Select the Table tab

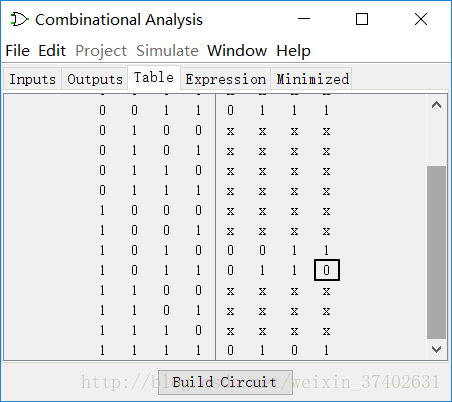coord(154,77)
